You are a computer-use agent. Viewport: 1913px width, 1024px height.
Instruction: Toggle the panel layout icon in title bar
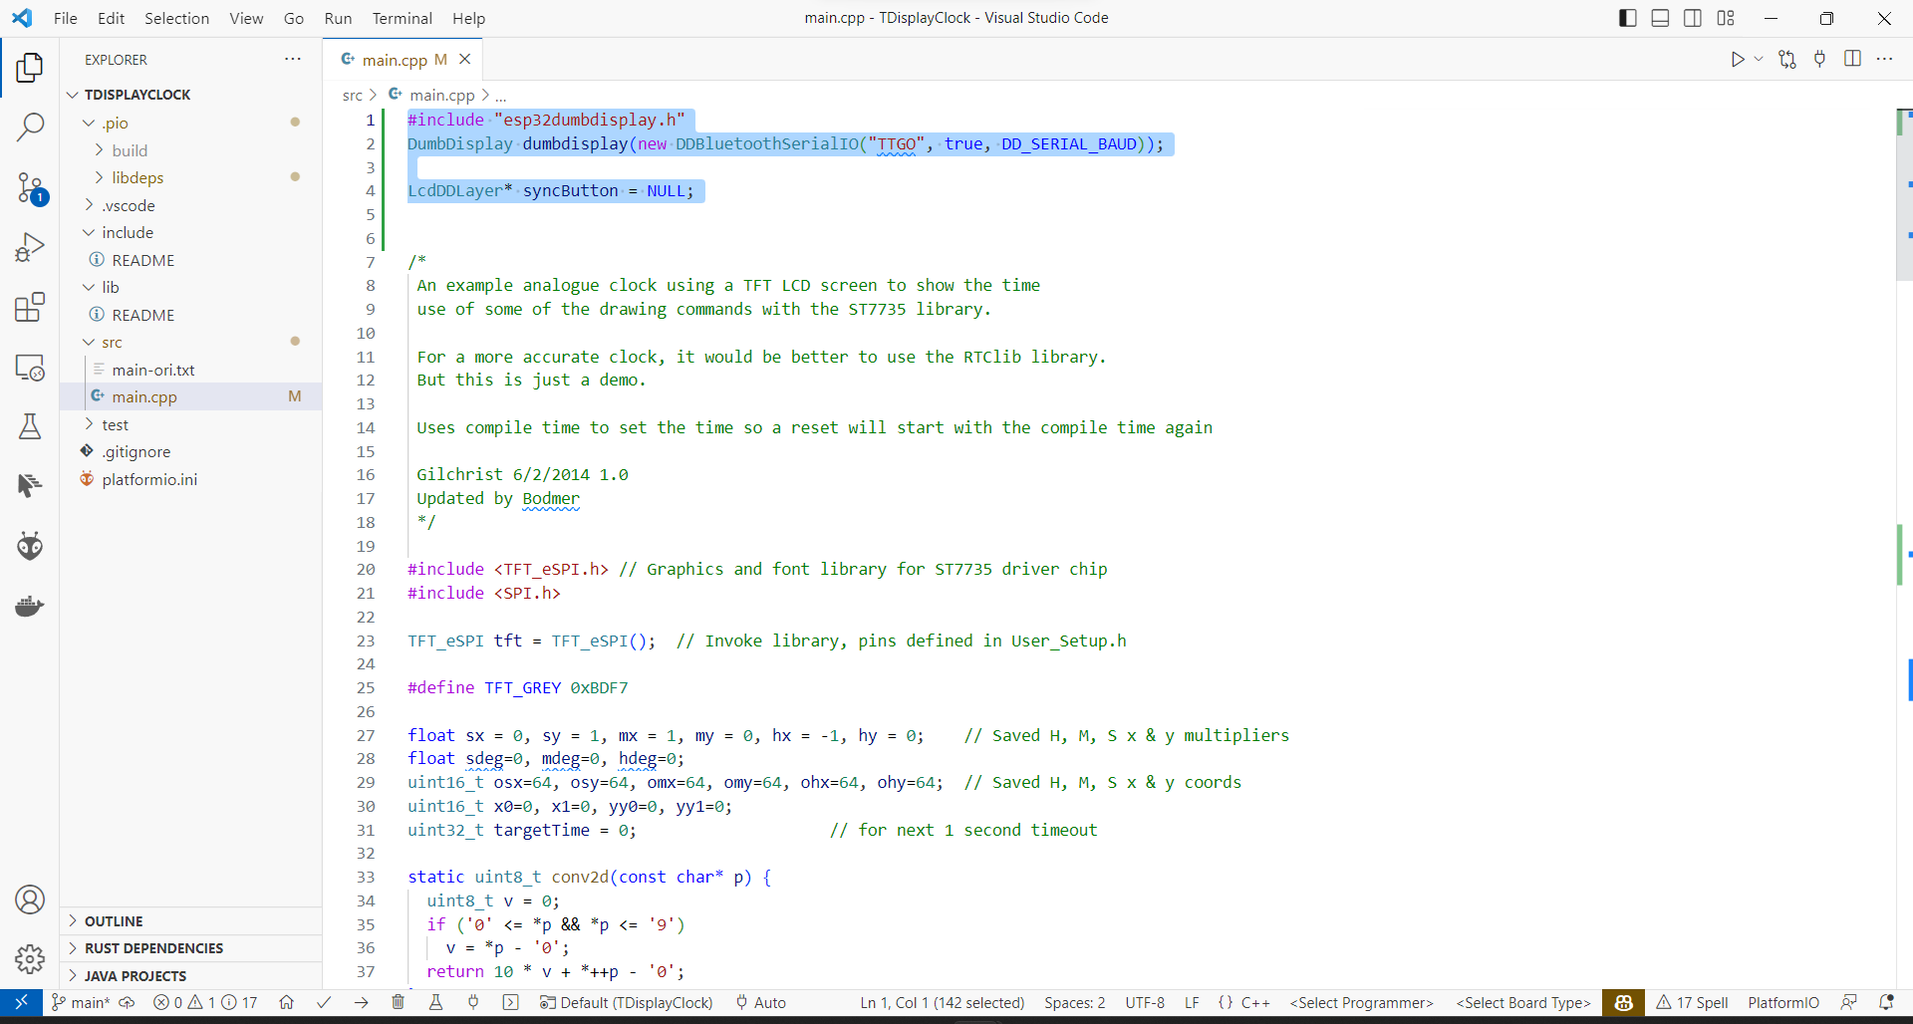tap(1660, 18)
